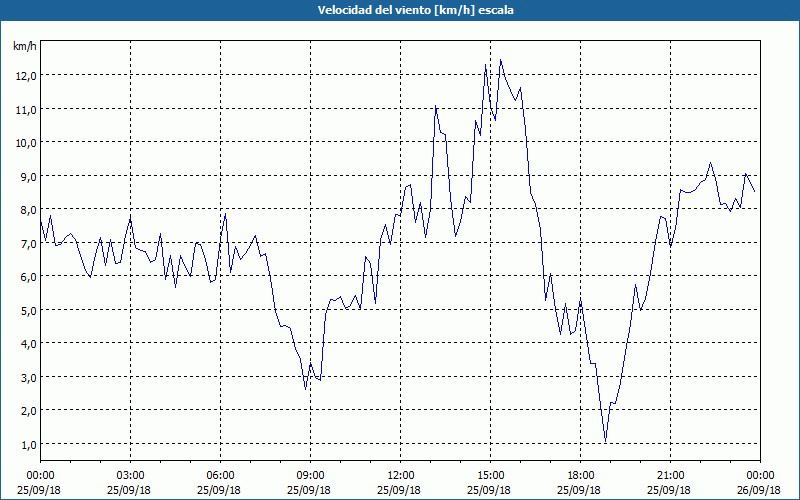Select the '5,0' y-axis value
Viewport: 800px width, 500px height.
click(x=28, y=310)
